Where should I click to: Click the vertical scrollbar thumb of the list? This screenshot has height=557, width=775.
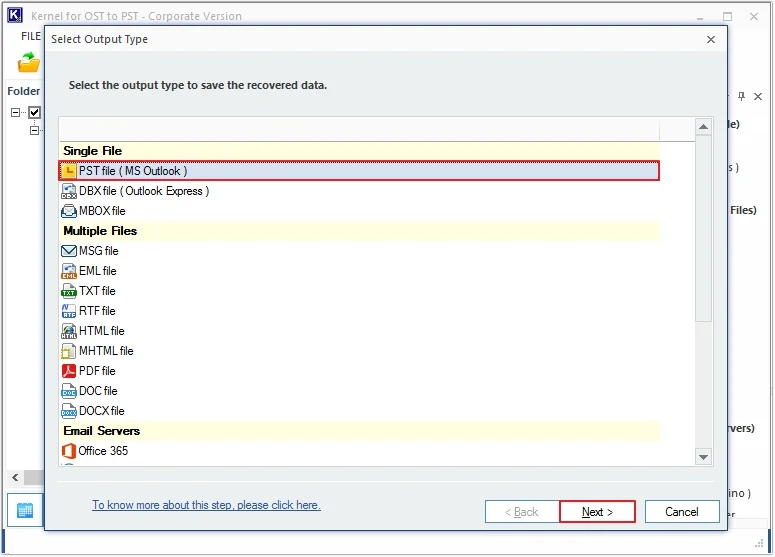click(703, 228)
